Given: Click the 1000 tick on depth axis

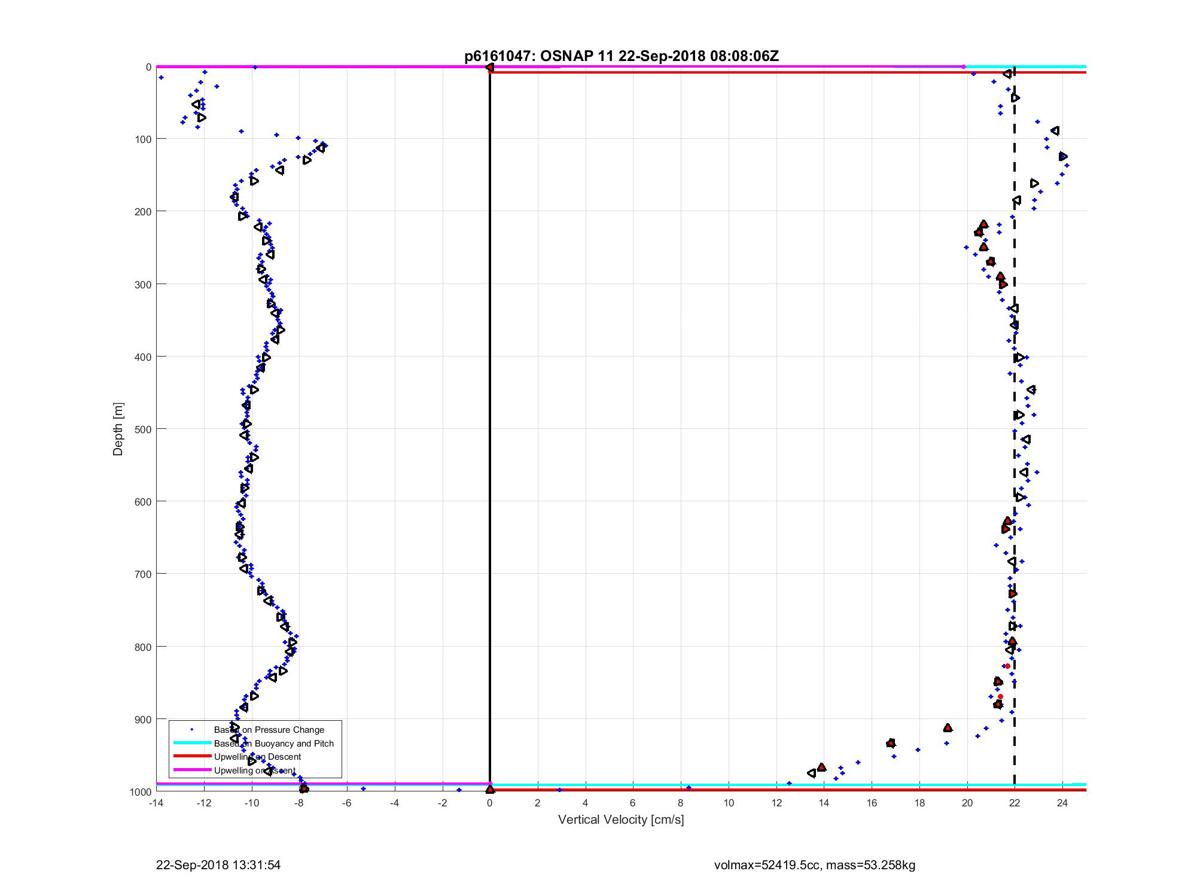Looking at the screenshot, I should [139, 792].
